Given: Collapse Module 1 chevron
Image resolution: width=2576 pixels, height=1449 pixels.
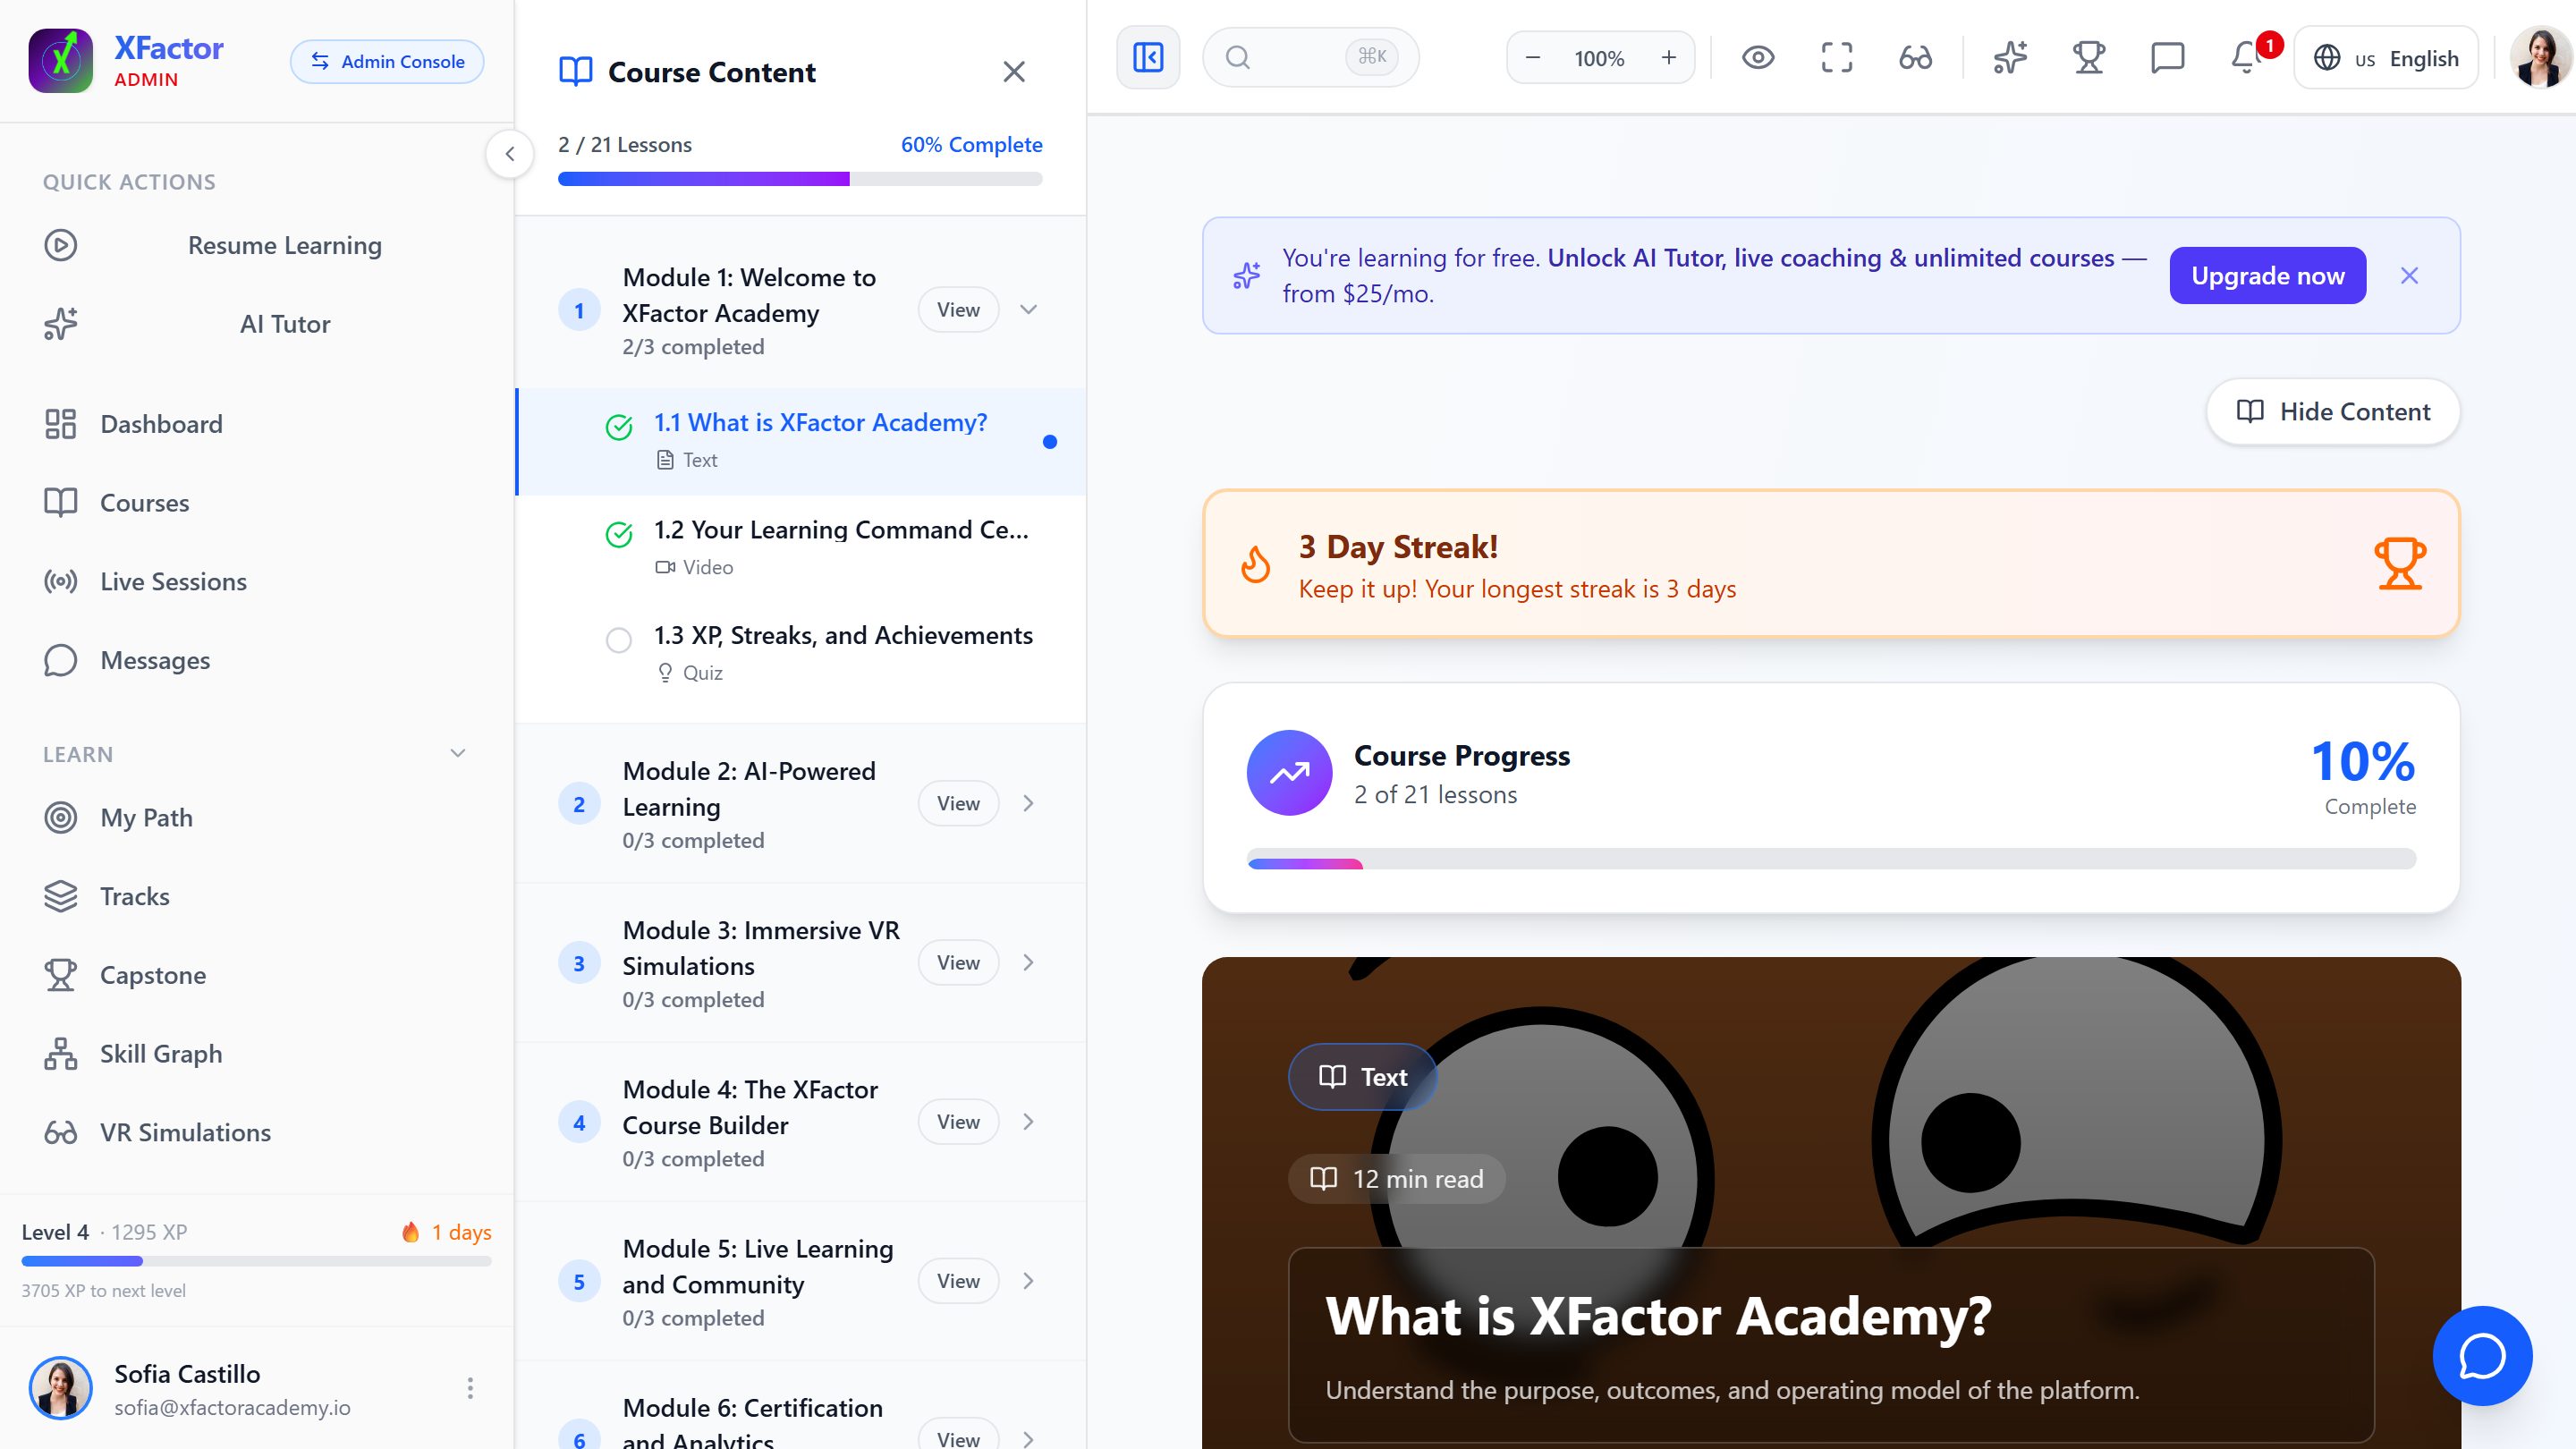Looking at the screenshot, I should click(x=1029, y=310).
